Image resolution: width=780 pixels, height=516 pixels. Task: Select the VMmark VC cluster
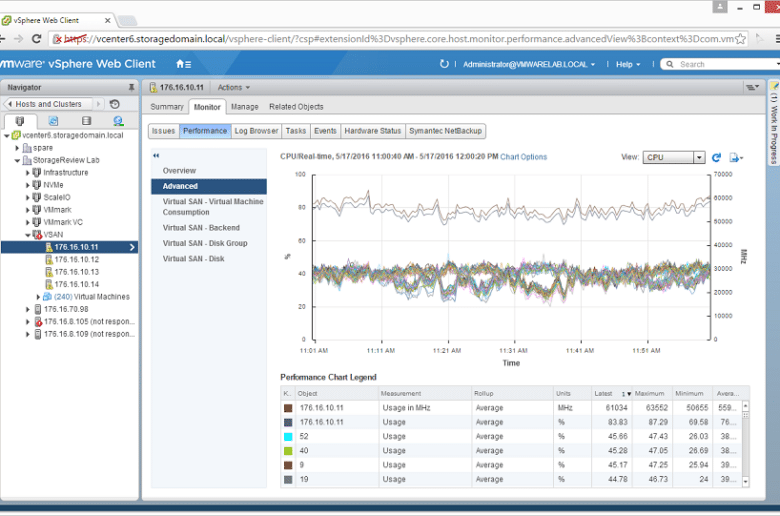pos(63,222)
